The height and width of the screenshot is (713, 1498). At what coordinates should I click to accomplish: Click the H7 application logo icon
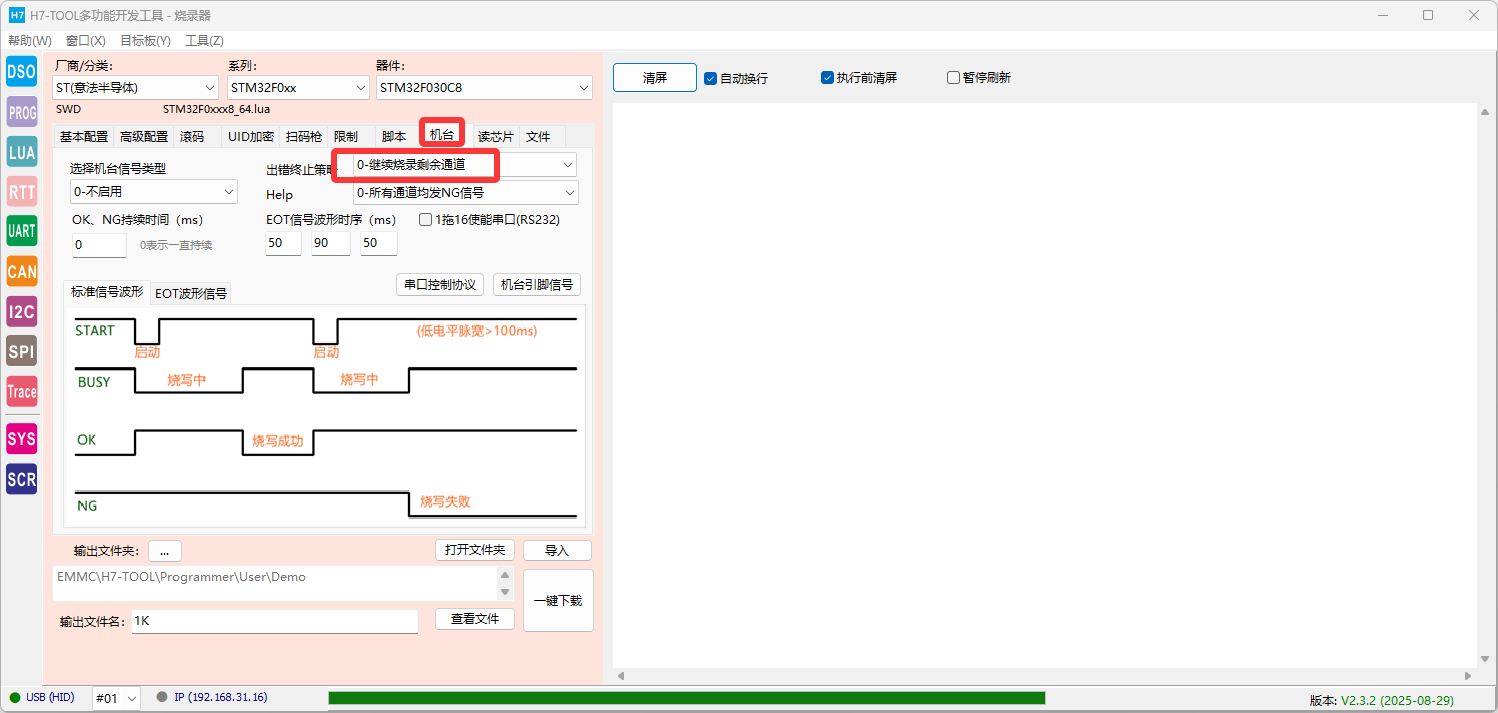pyautogui.click(x=17, y=15)
